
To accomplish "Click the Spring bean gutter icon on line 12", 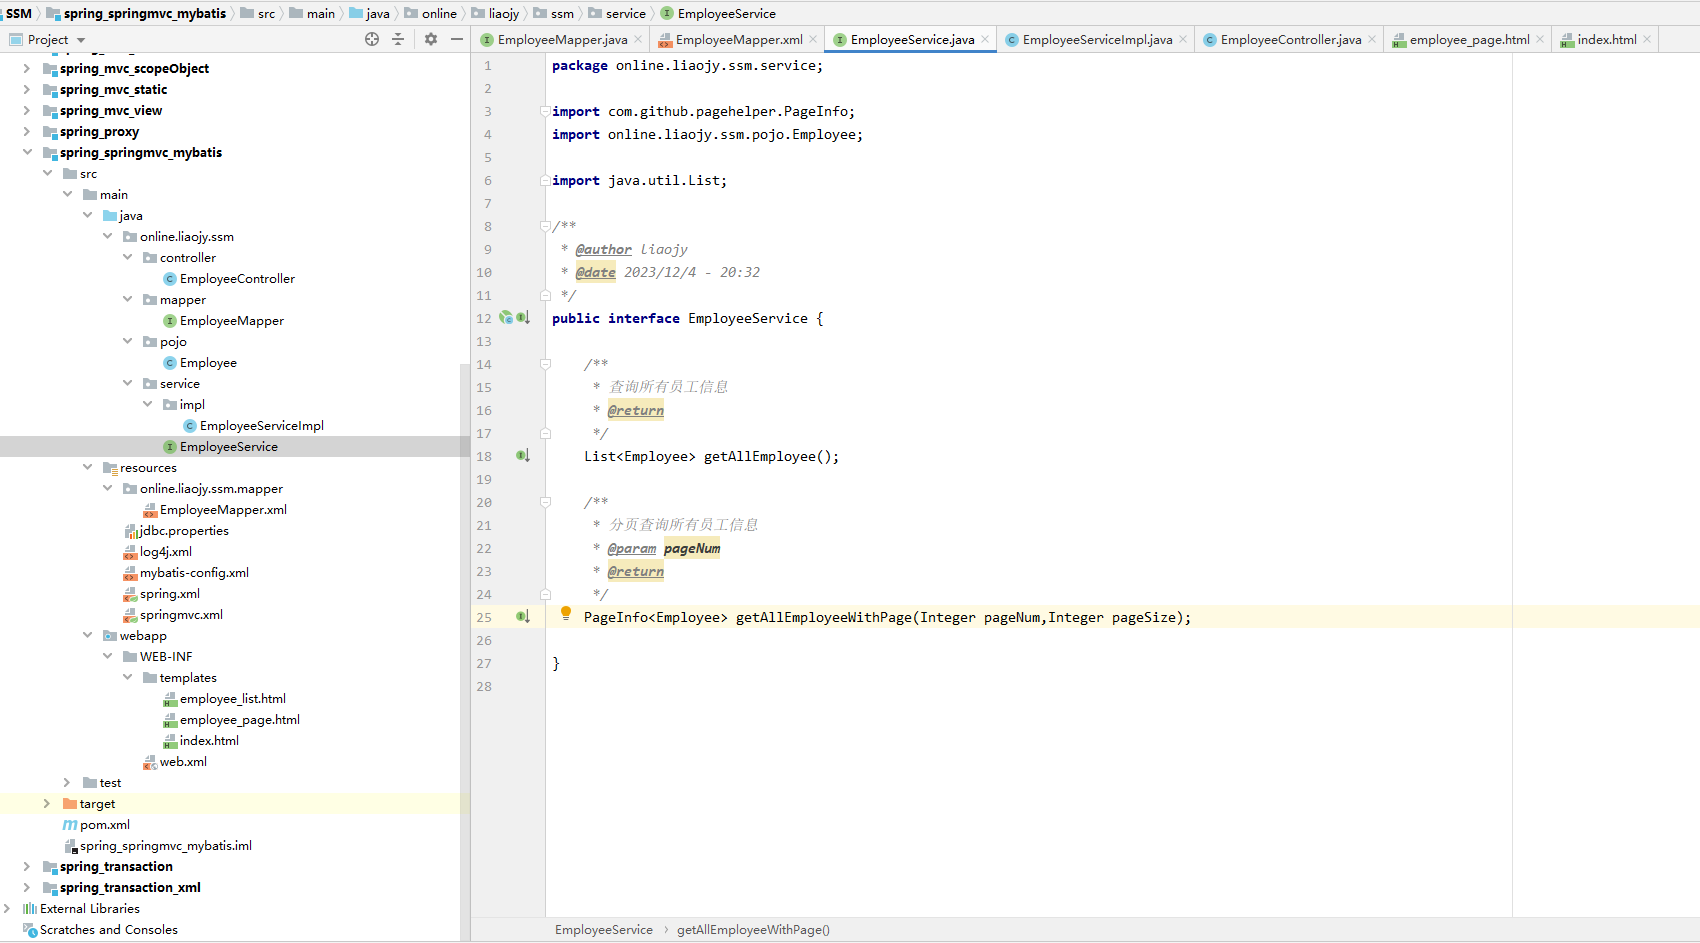I will coord(506,318).
